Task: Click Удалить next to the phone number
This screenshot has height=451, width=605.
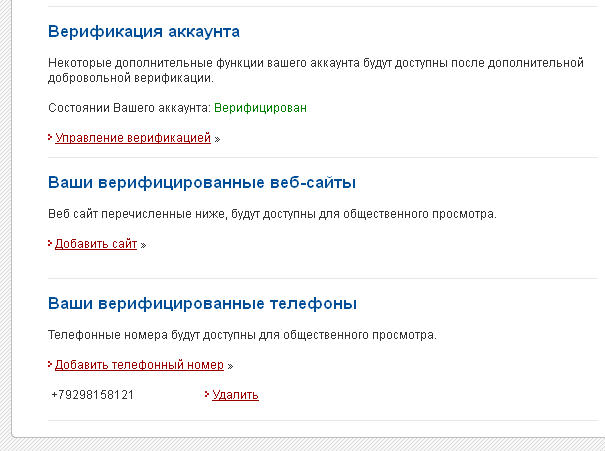Action: tap(235, 395)
